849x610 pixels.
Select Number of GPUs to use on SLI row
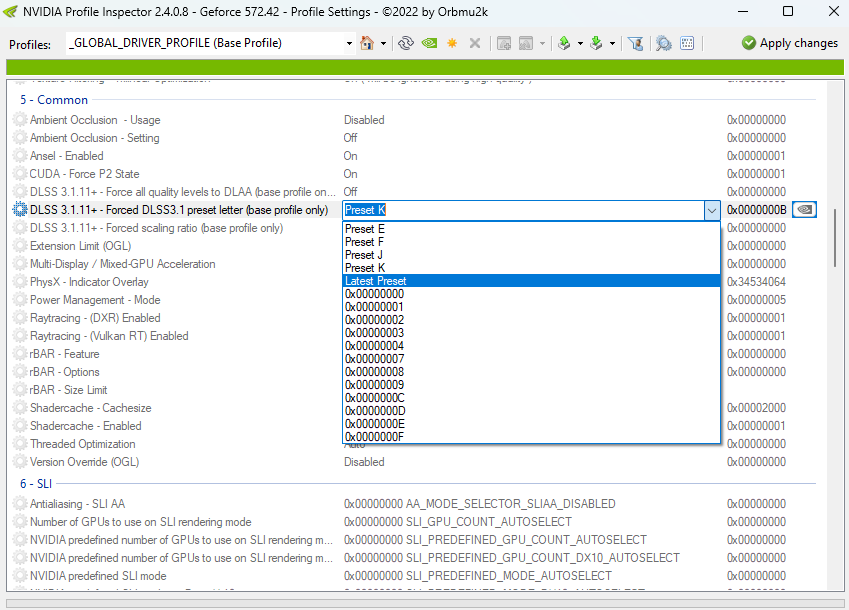tap(412, 522)
